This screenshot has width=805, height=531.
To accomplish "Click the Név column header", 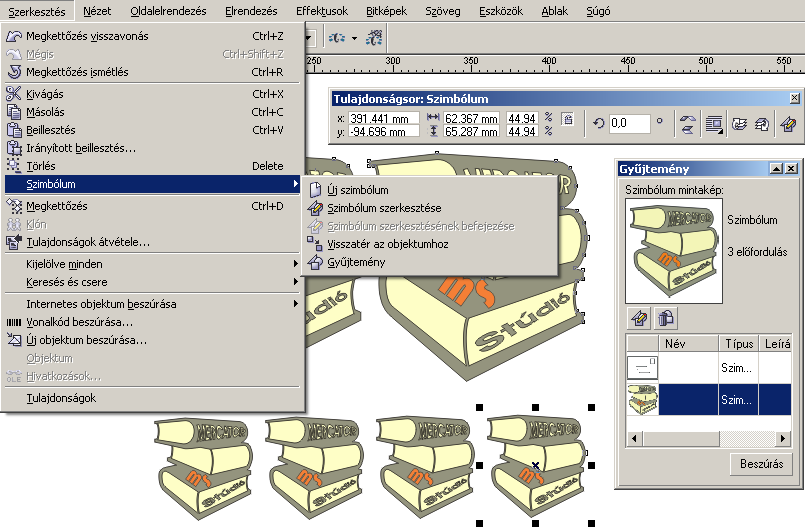I will (688, 344).
